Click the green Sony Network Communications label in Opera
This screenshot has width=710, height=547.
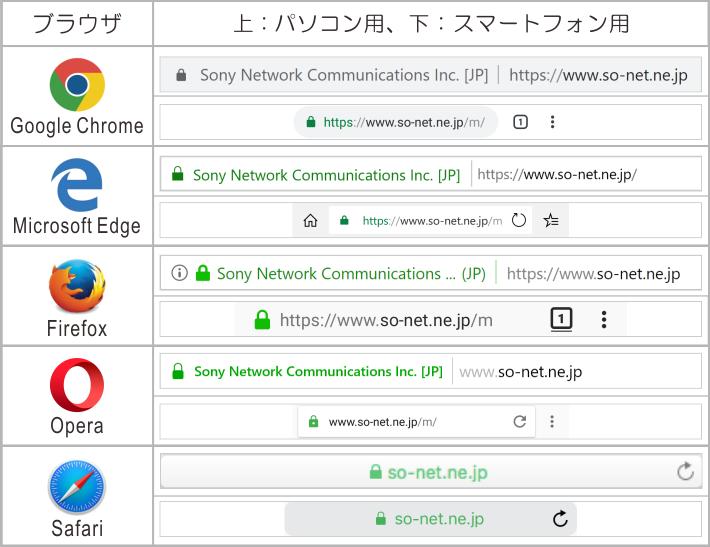(318, 371)
